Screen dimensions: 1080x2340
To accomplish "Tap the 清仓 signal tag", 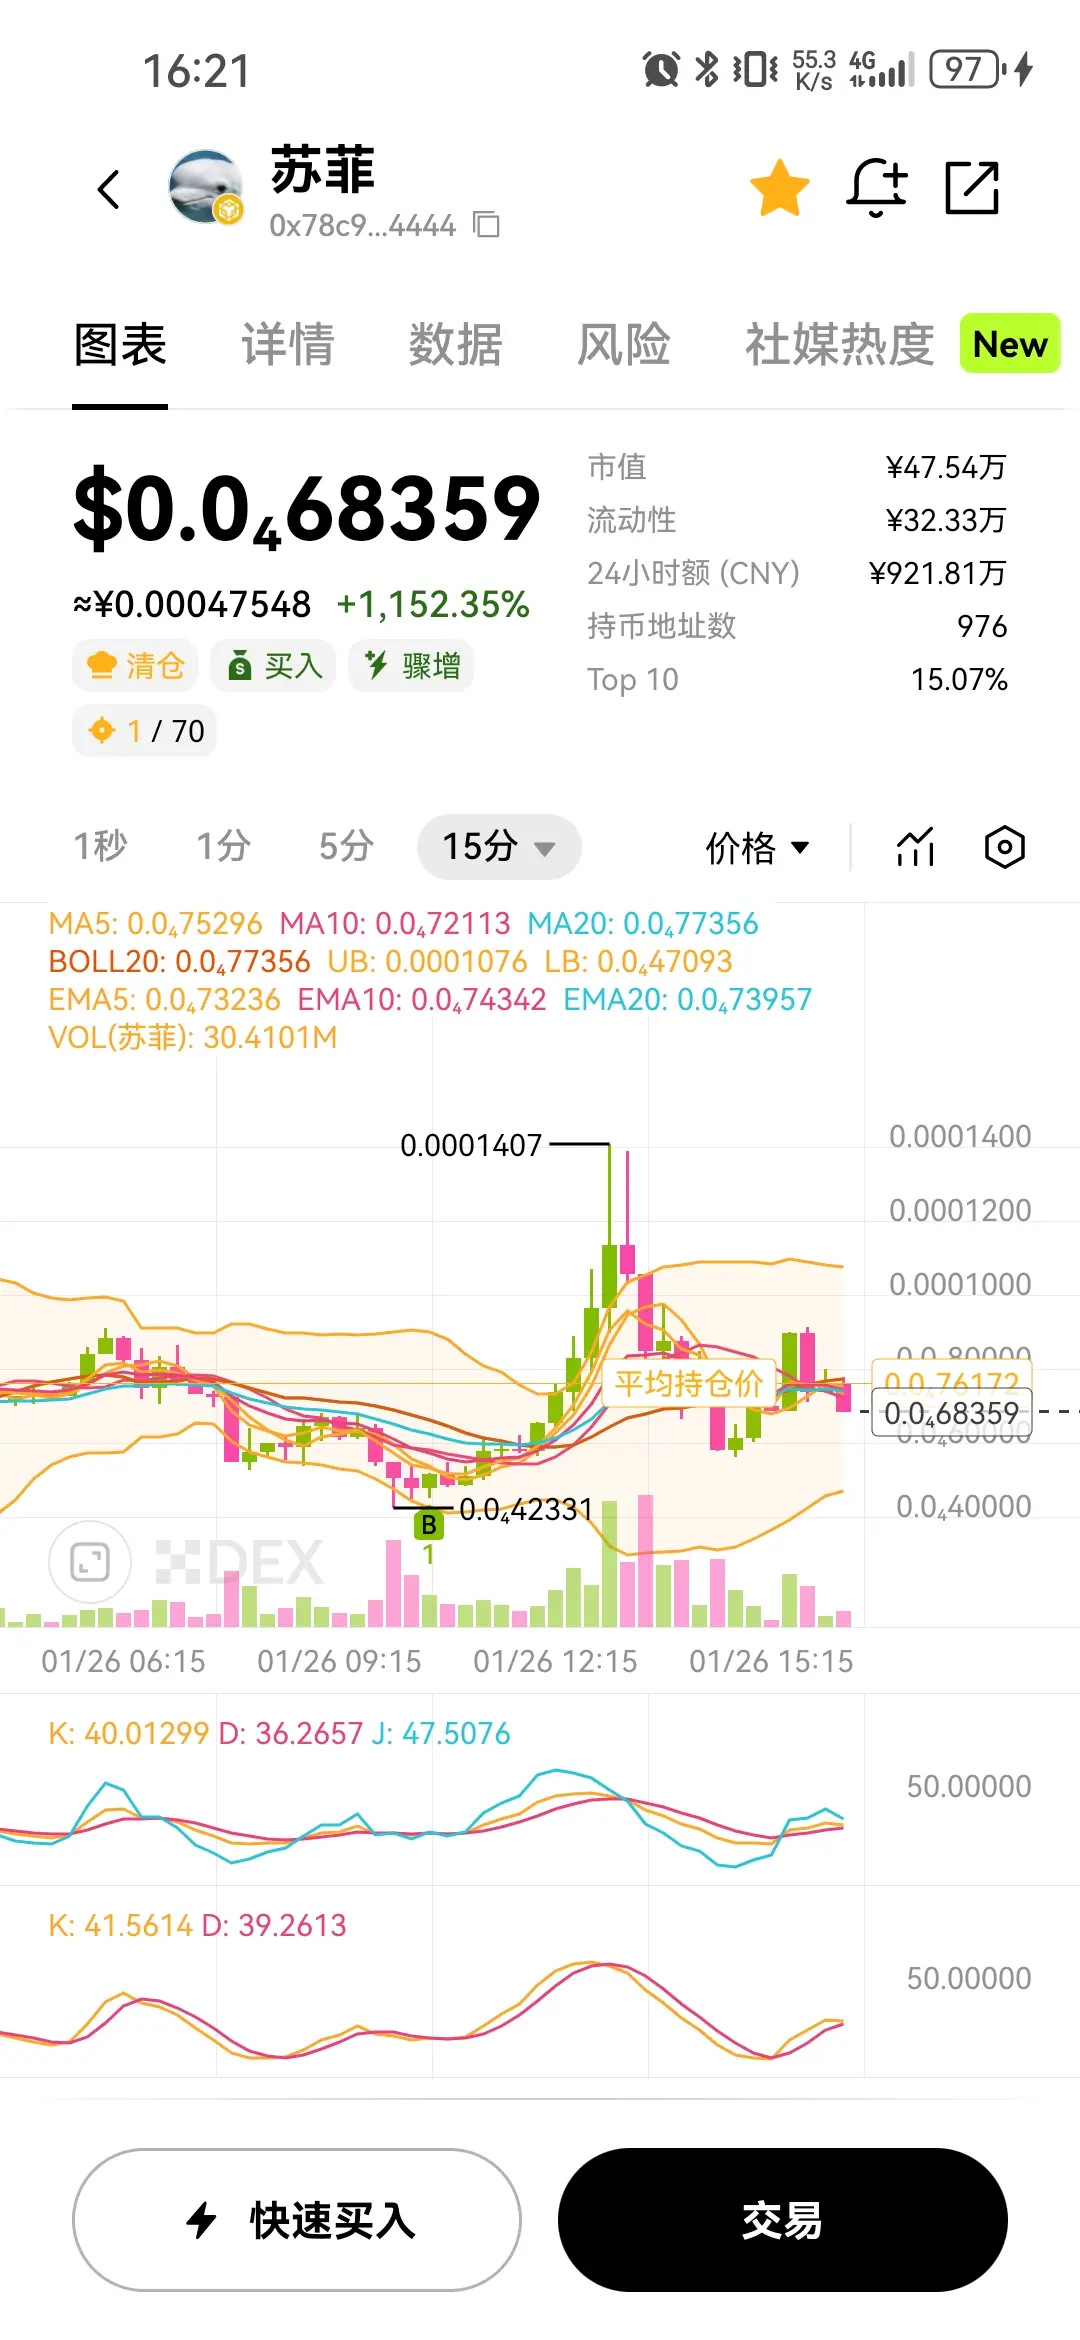I will tap(136, 666).
